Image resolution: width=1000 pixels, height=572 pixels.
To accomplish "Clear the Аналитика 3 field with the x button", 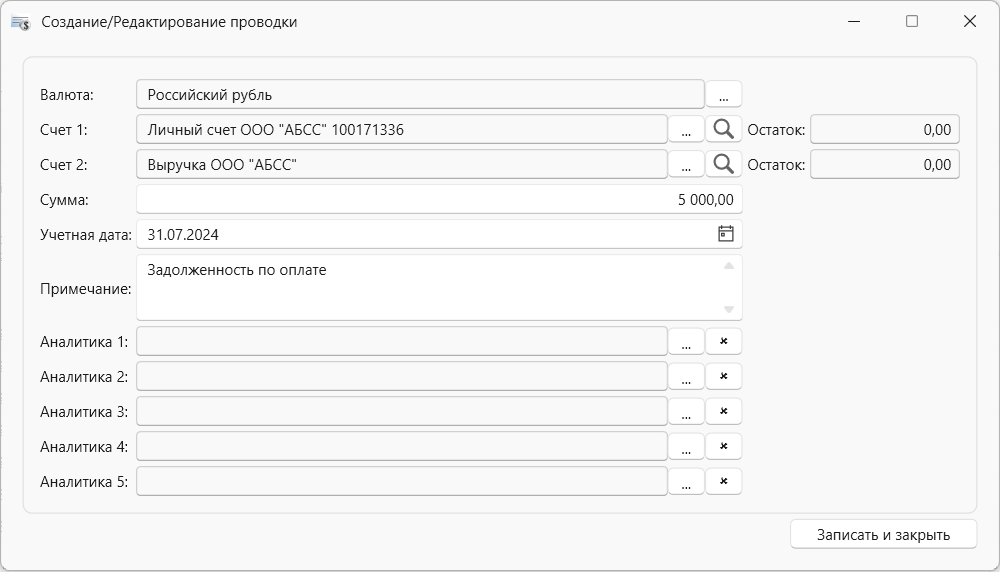I will pos(723,411).
